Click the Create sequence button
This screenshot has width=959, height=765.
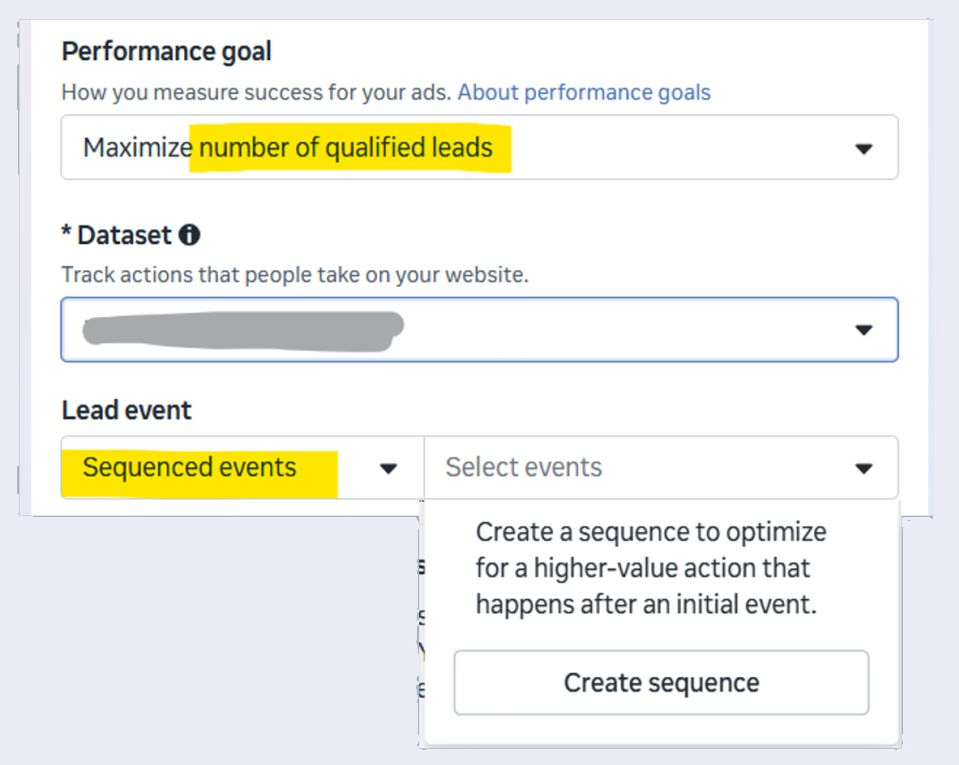[x=661, y=682]
